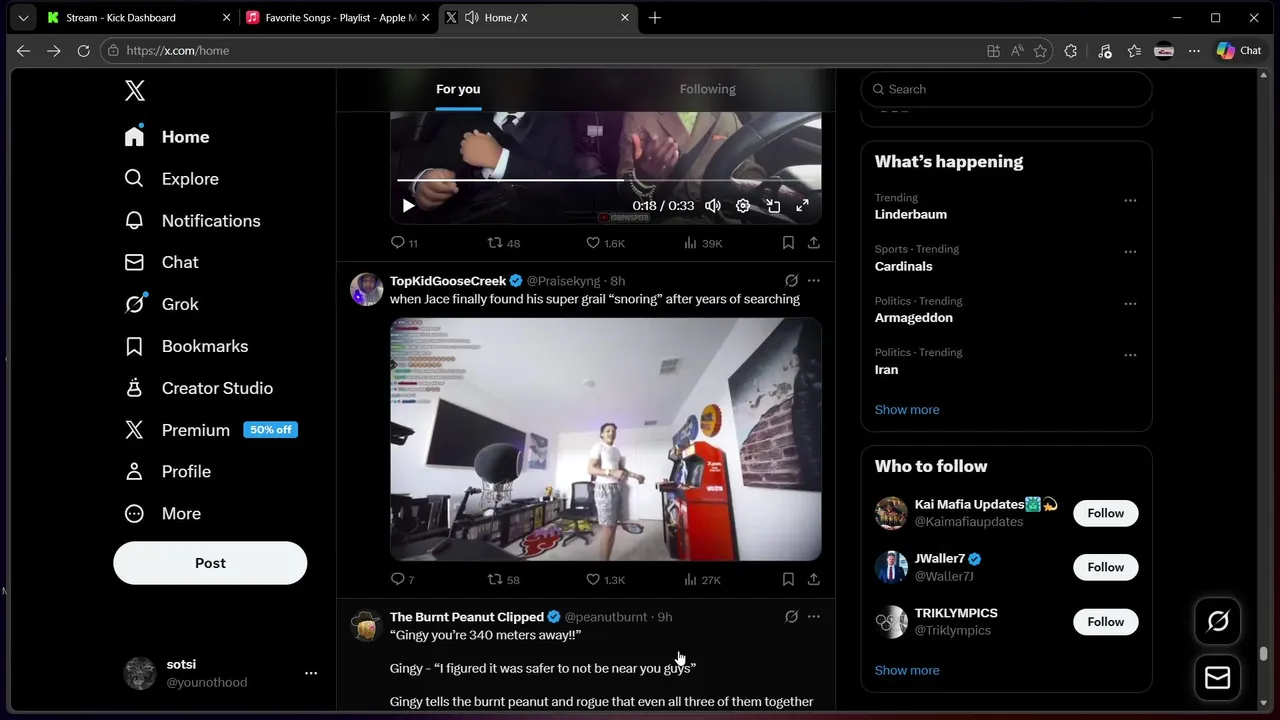This screenshot has height=720, width=1280.
Task: Toggle picture-in-picture for the video
Action: tap(773, 205)
